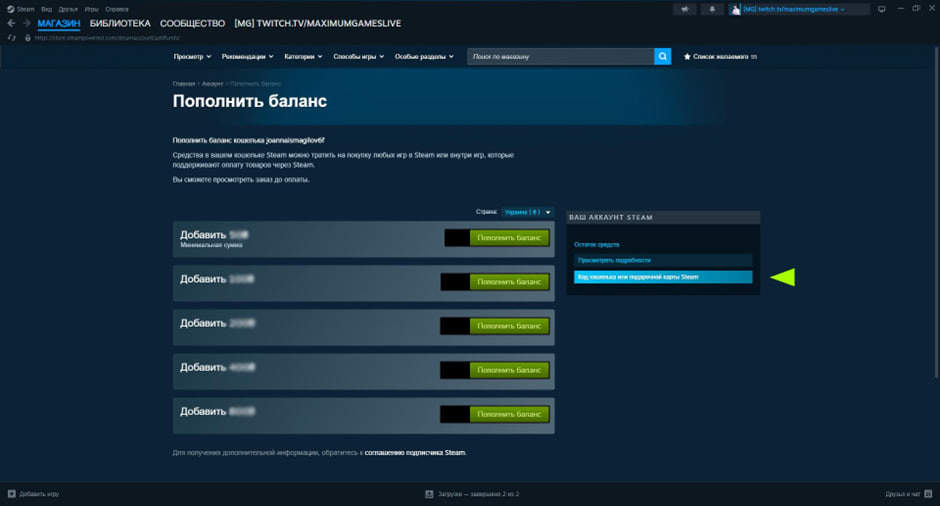Open the соглашению подписчика Steam link
The width and height of the screenshot is (940, 506).
[415, 453]
